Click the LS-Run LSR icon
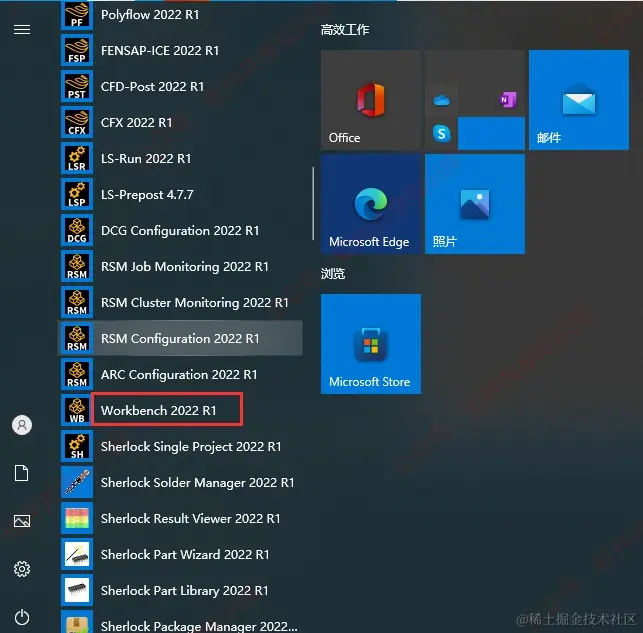643x633 pixels. tap(77, 159)
